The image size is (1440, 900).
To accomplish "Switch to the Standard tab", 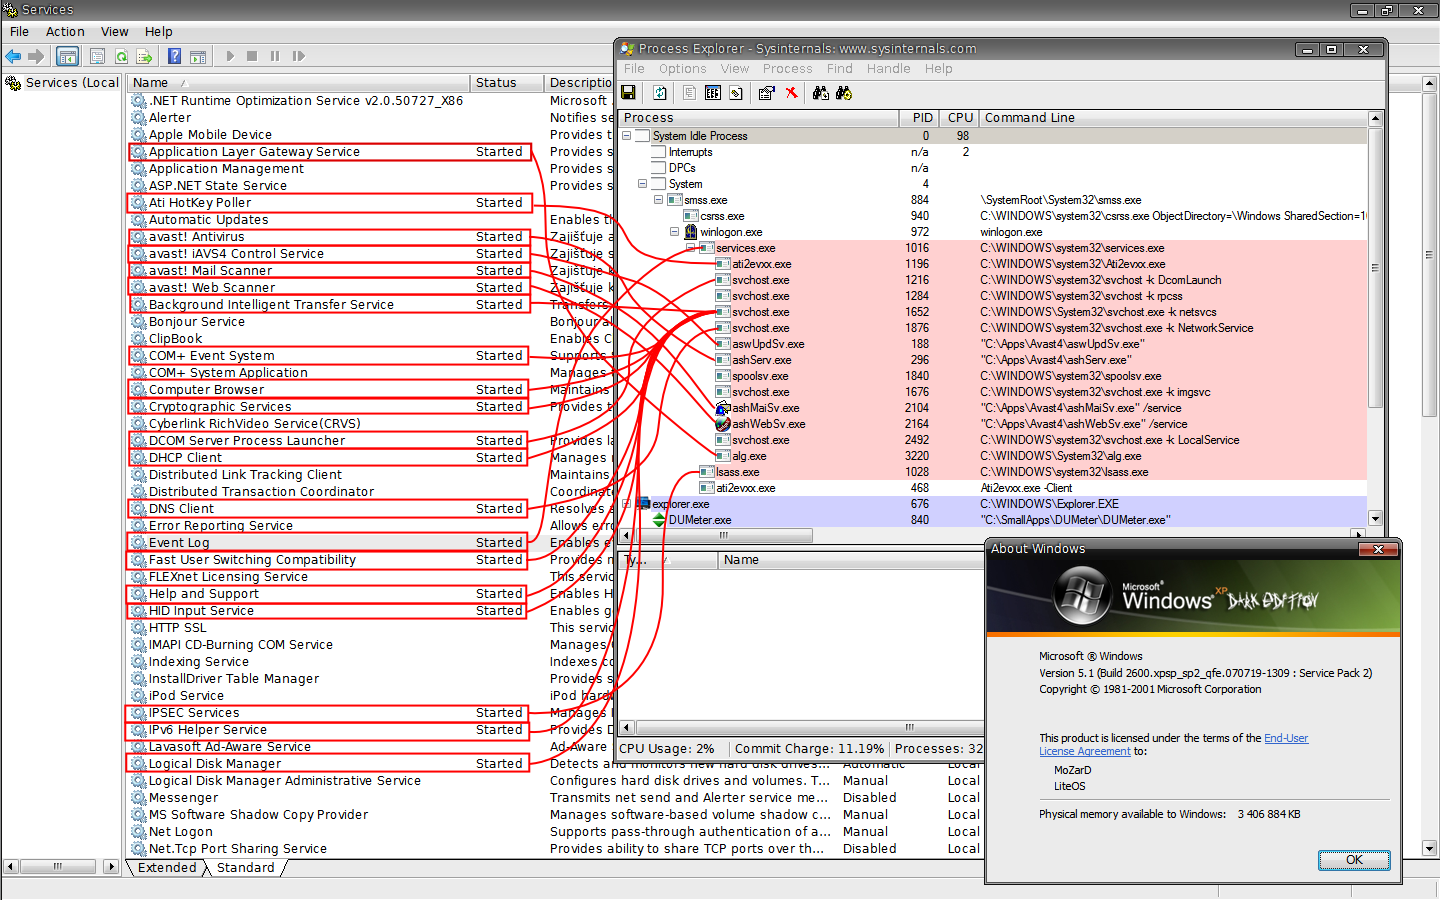I will pos(245,868).
